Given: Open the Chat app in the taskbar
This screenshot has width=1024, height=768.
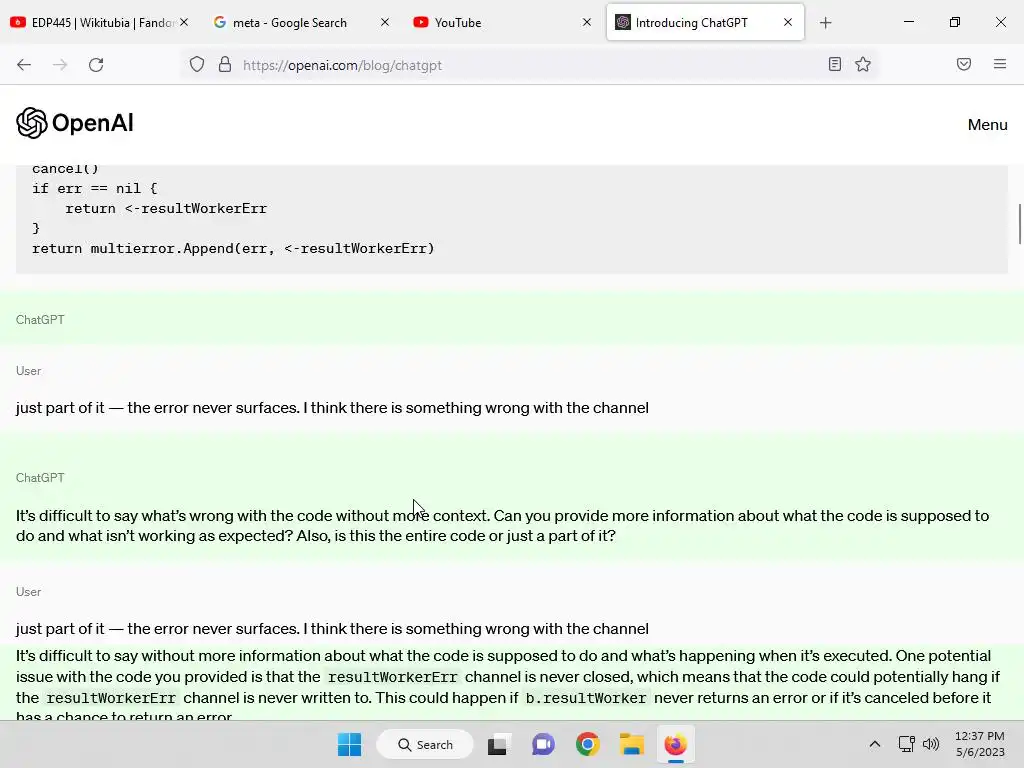Looking at the screenshot, I should pyautogui.click(x=543, y=744).
